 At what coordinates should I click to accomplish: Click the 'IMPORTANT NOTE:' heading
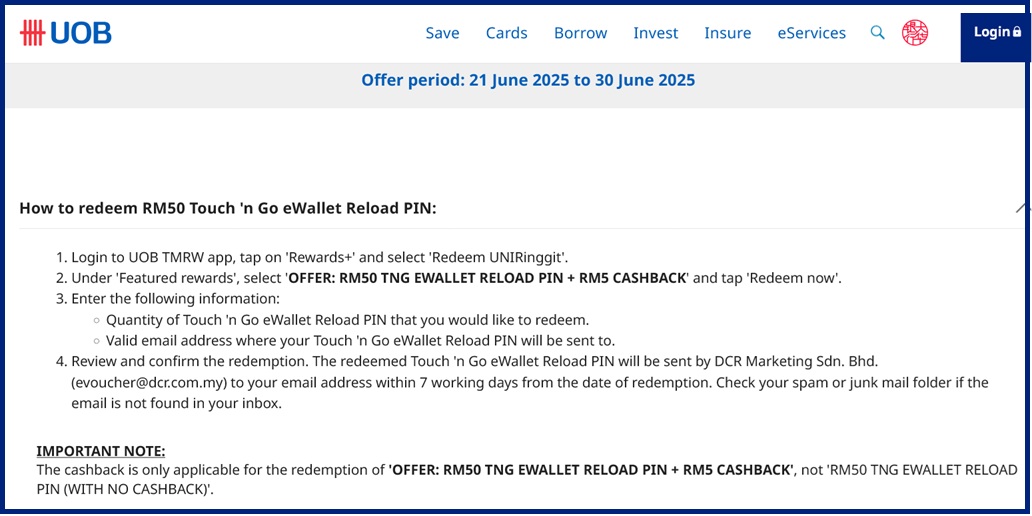101,451
